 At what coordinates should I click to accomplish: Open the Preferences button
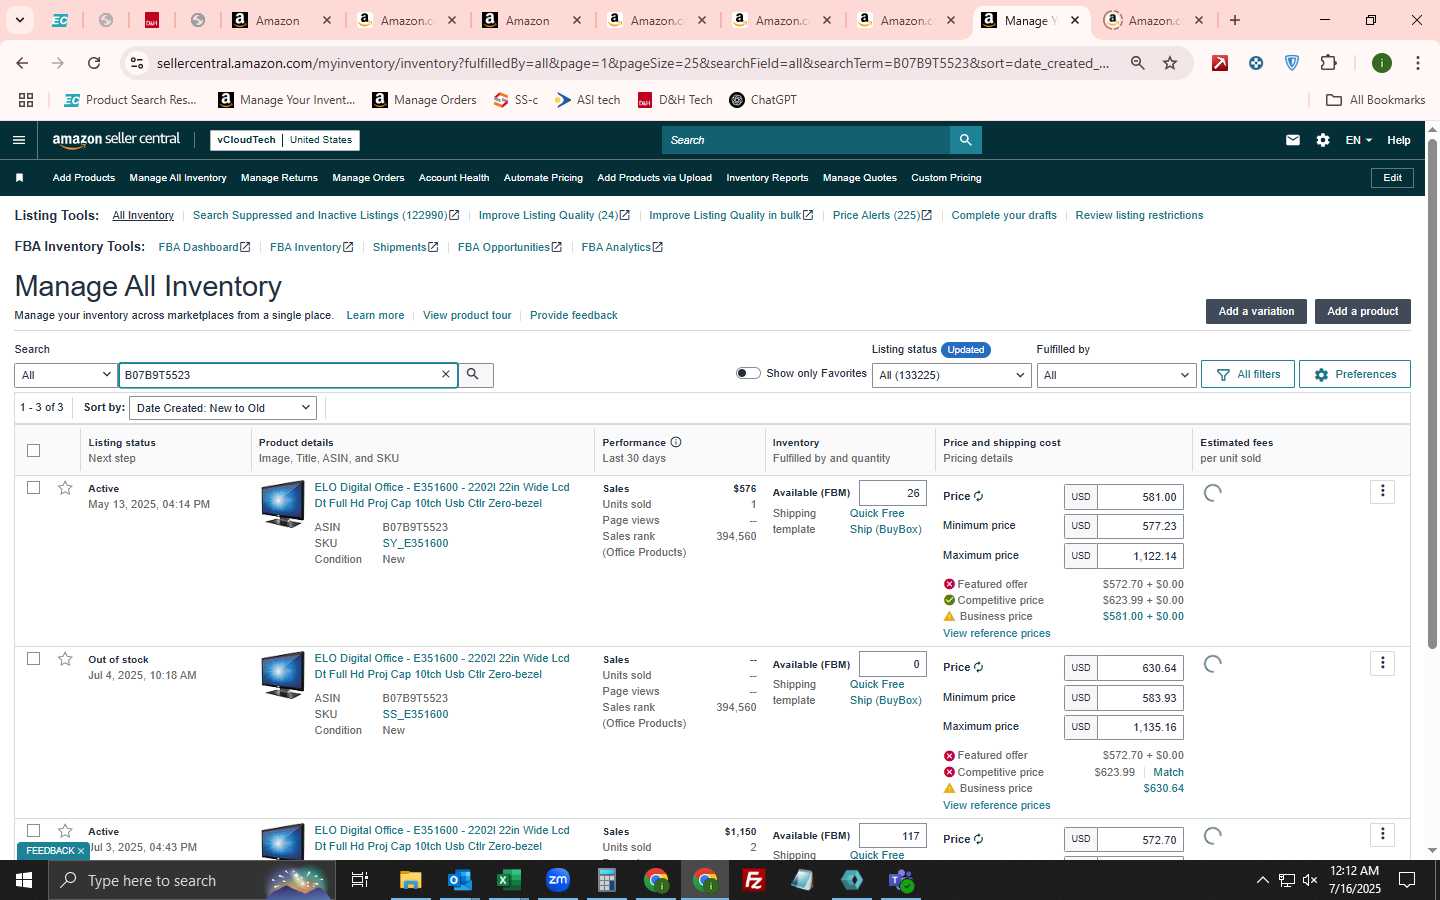[1355, 374]
